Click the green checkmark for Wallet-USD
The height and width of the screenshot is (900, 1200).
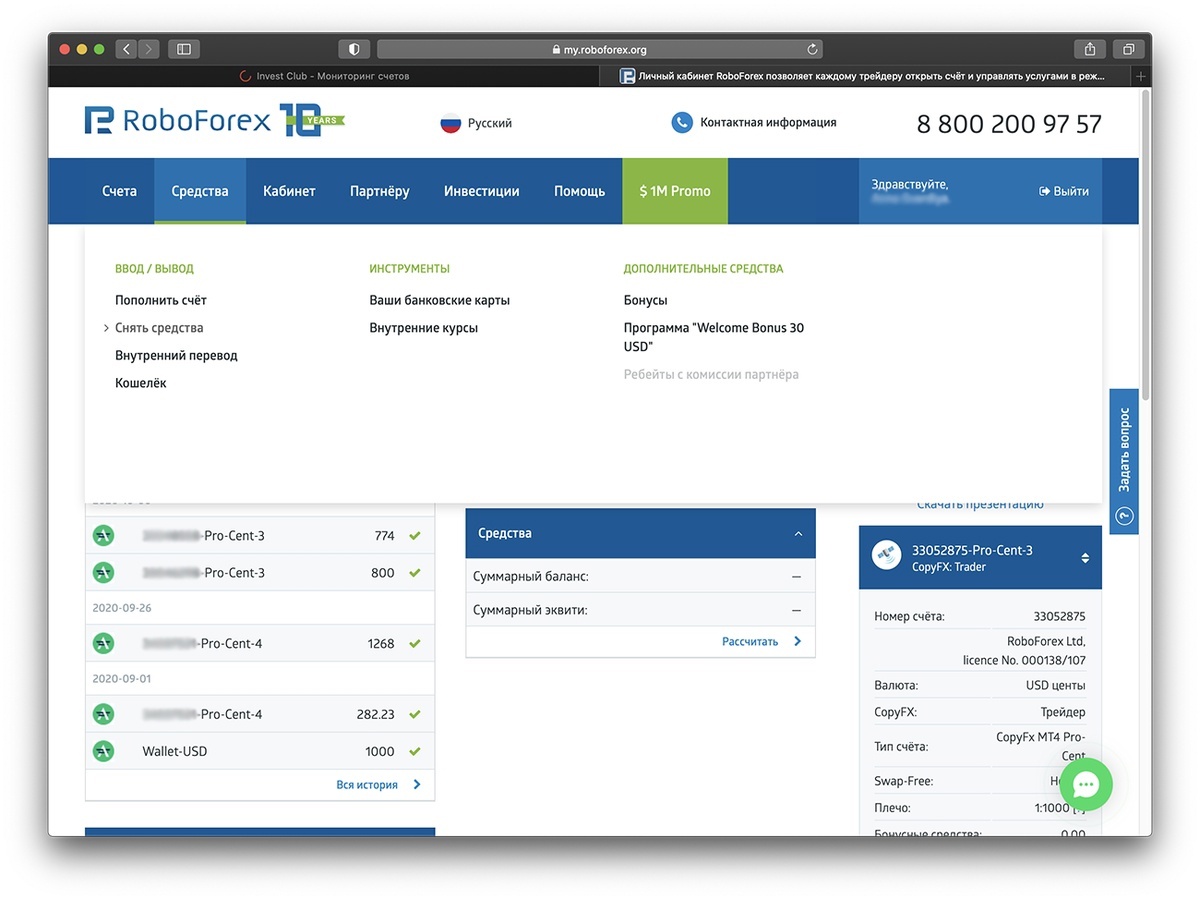click(415, 751)
